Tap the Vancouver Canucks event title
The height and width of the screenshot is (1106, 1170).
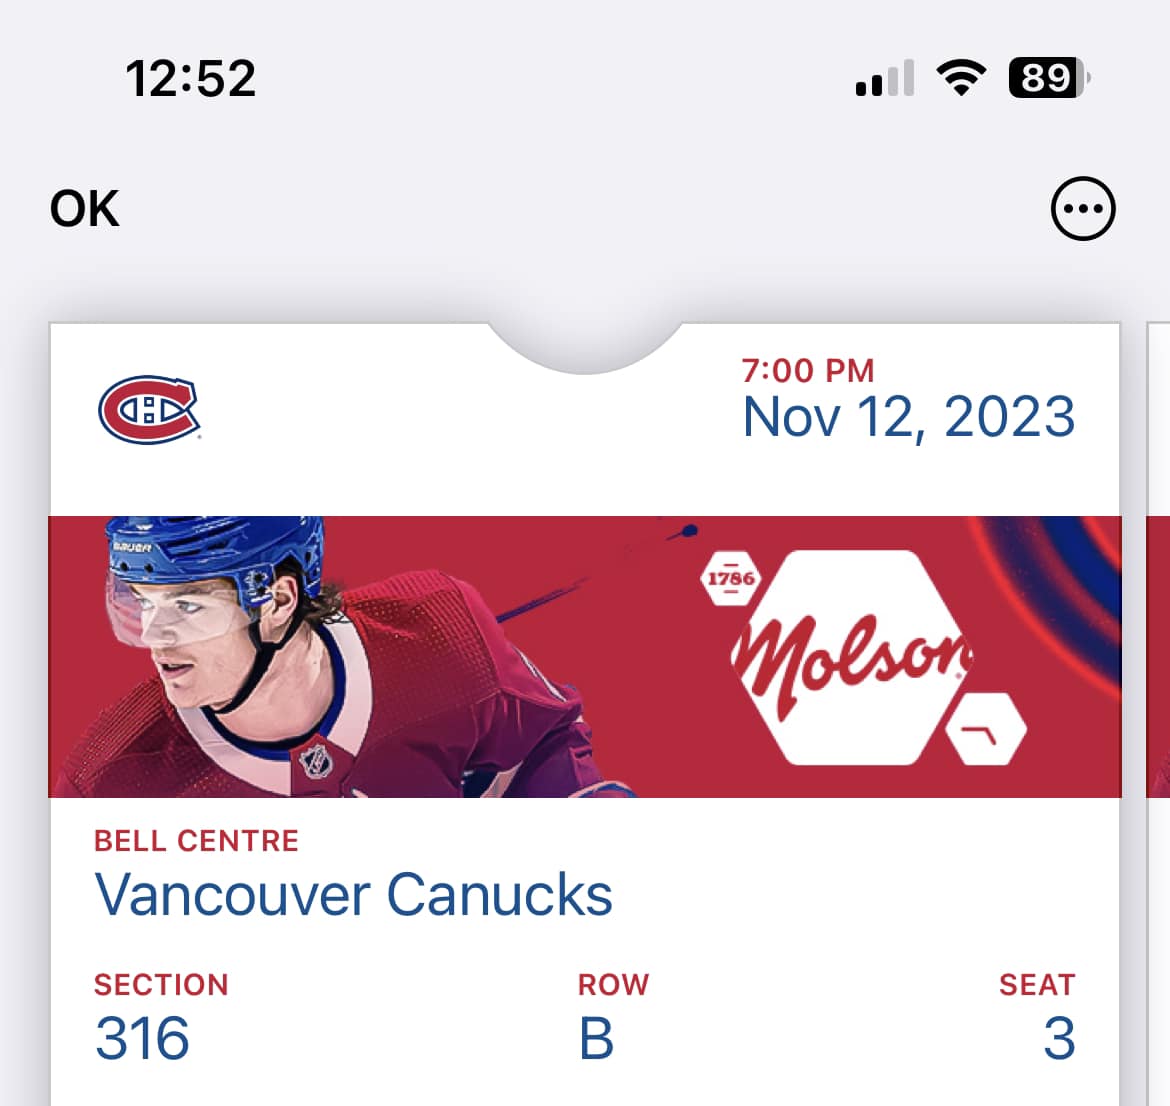tap(353, 894)
